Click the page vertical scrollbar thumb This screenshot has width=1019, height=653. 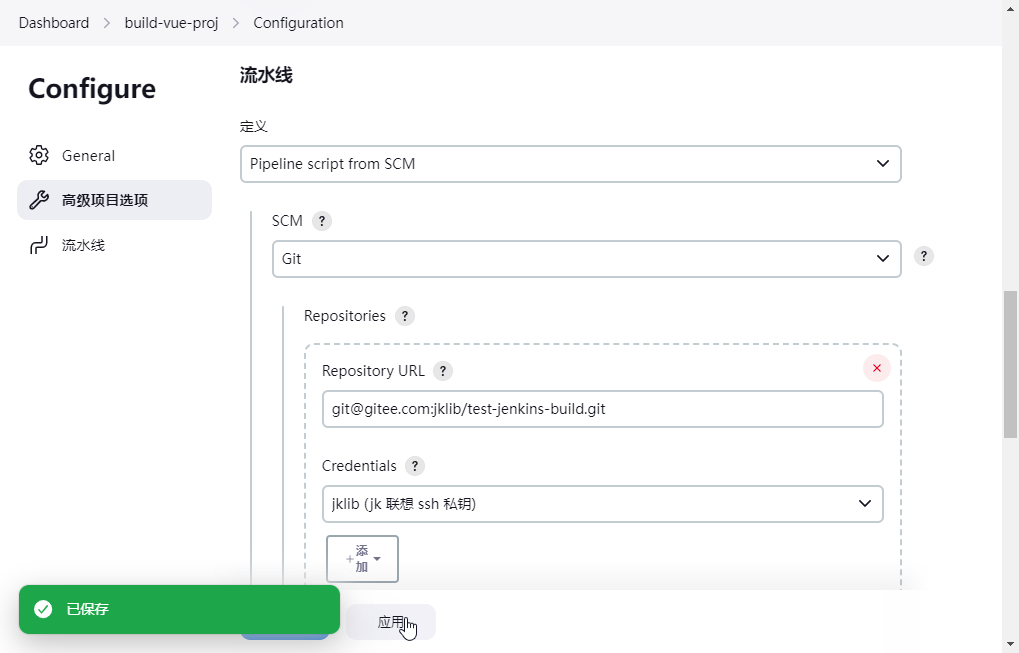[x=1010, y=364]
